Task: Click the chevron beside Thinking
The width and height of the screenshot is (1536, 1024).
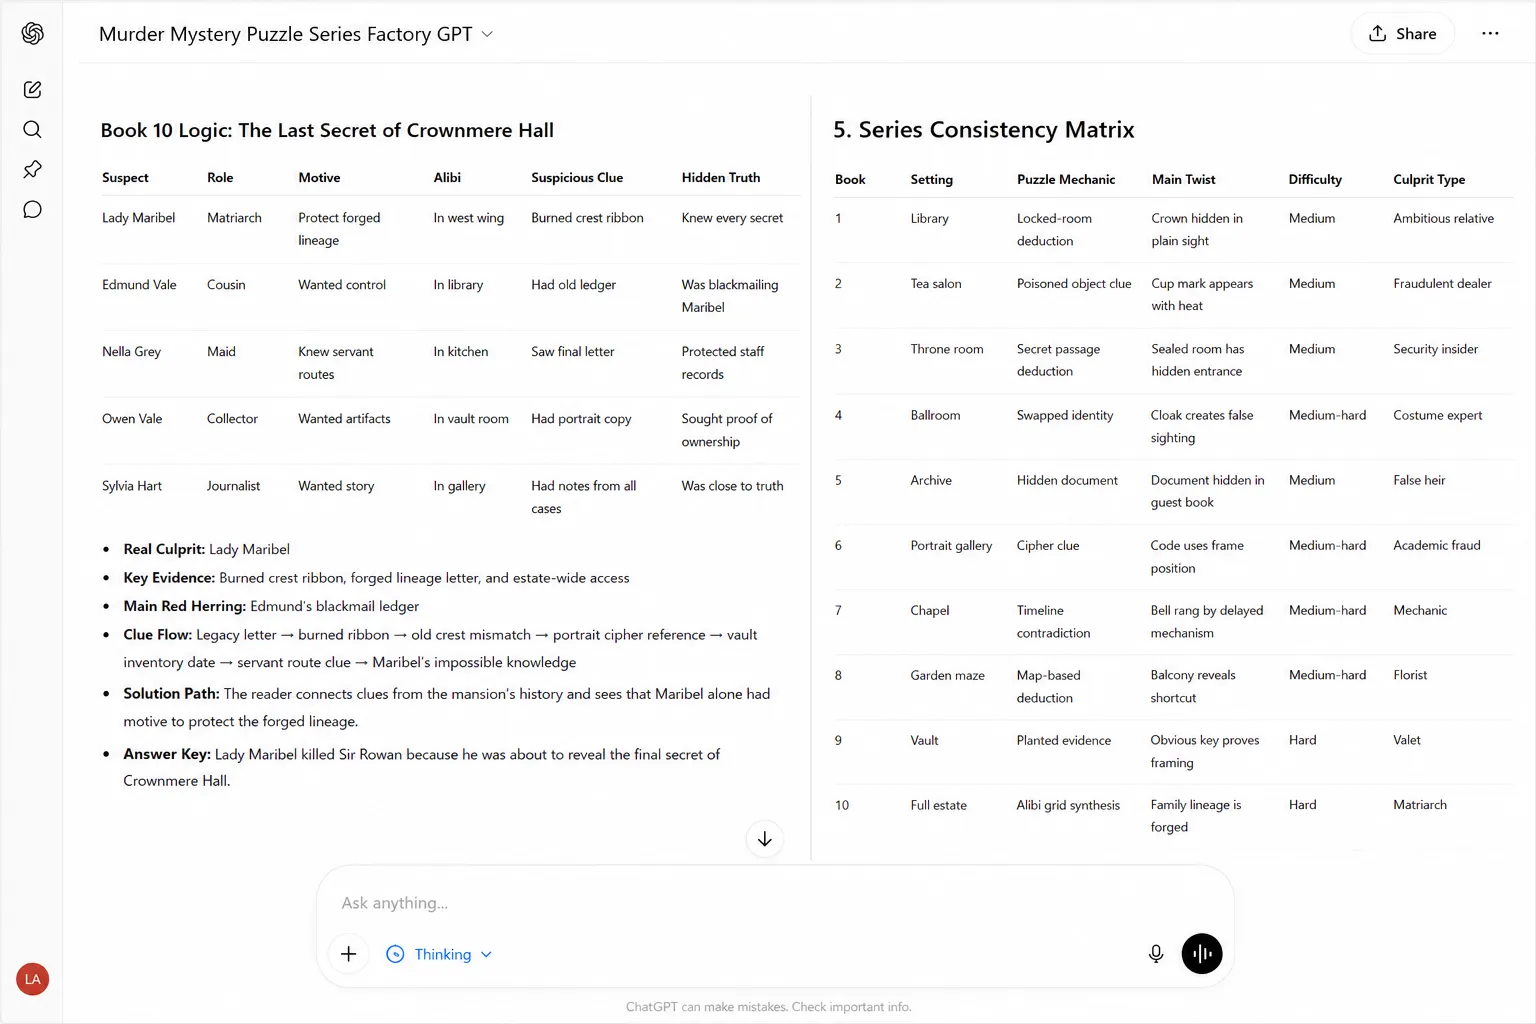Action: pos(486,955)
